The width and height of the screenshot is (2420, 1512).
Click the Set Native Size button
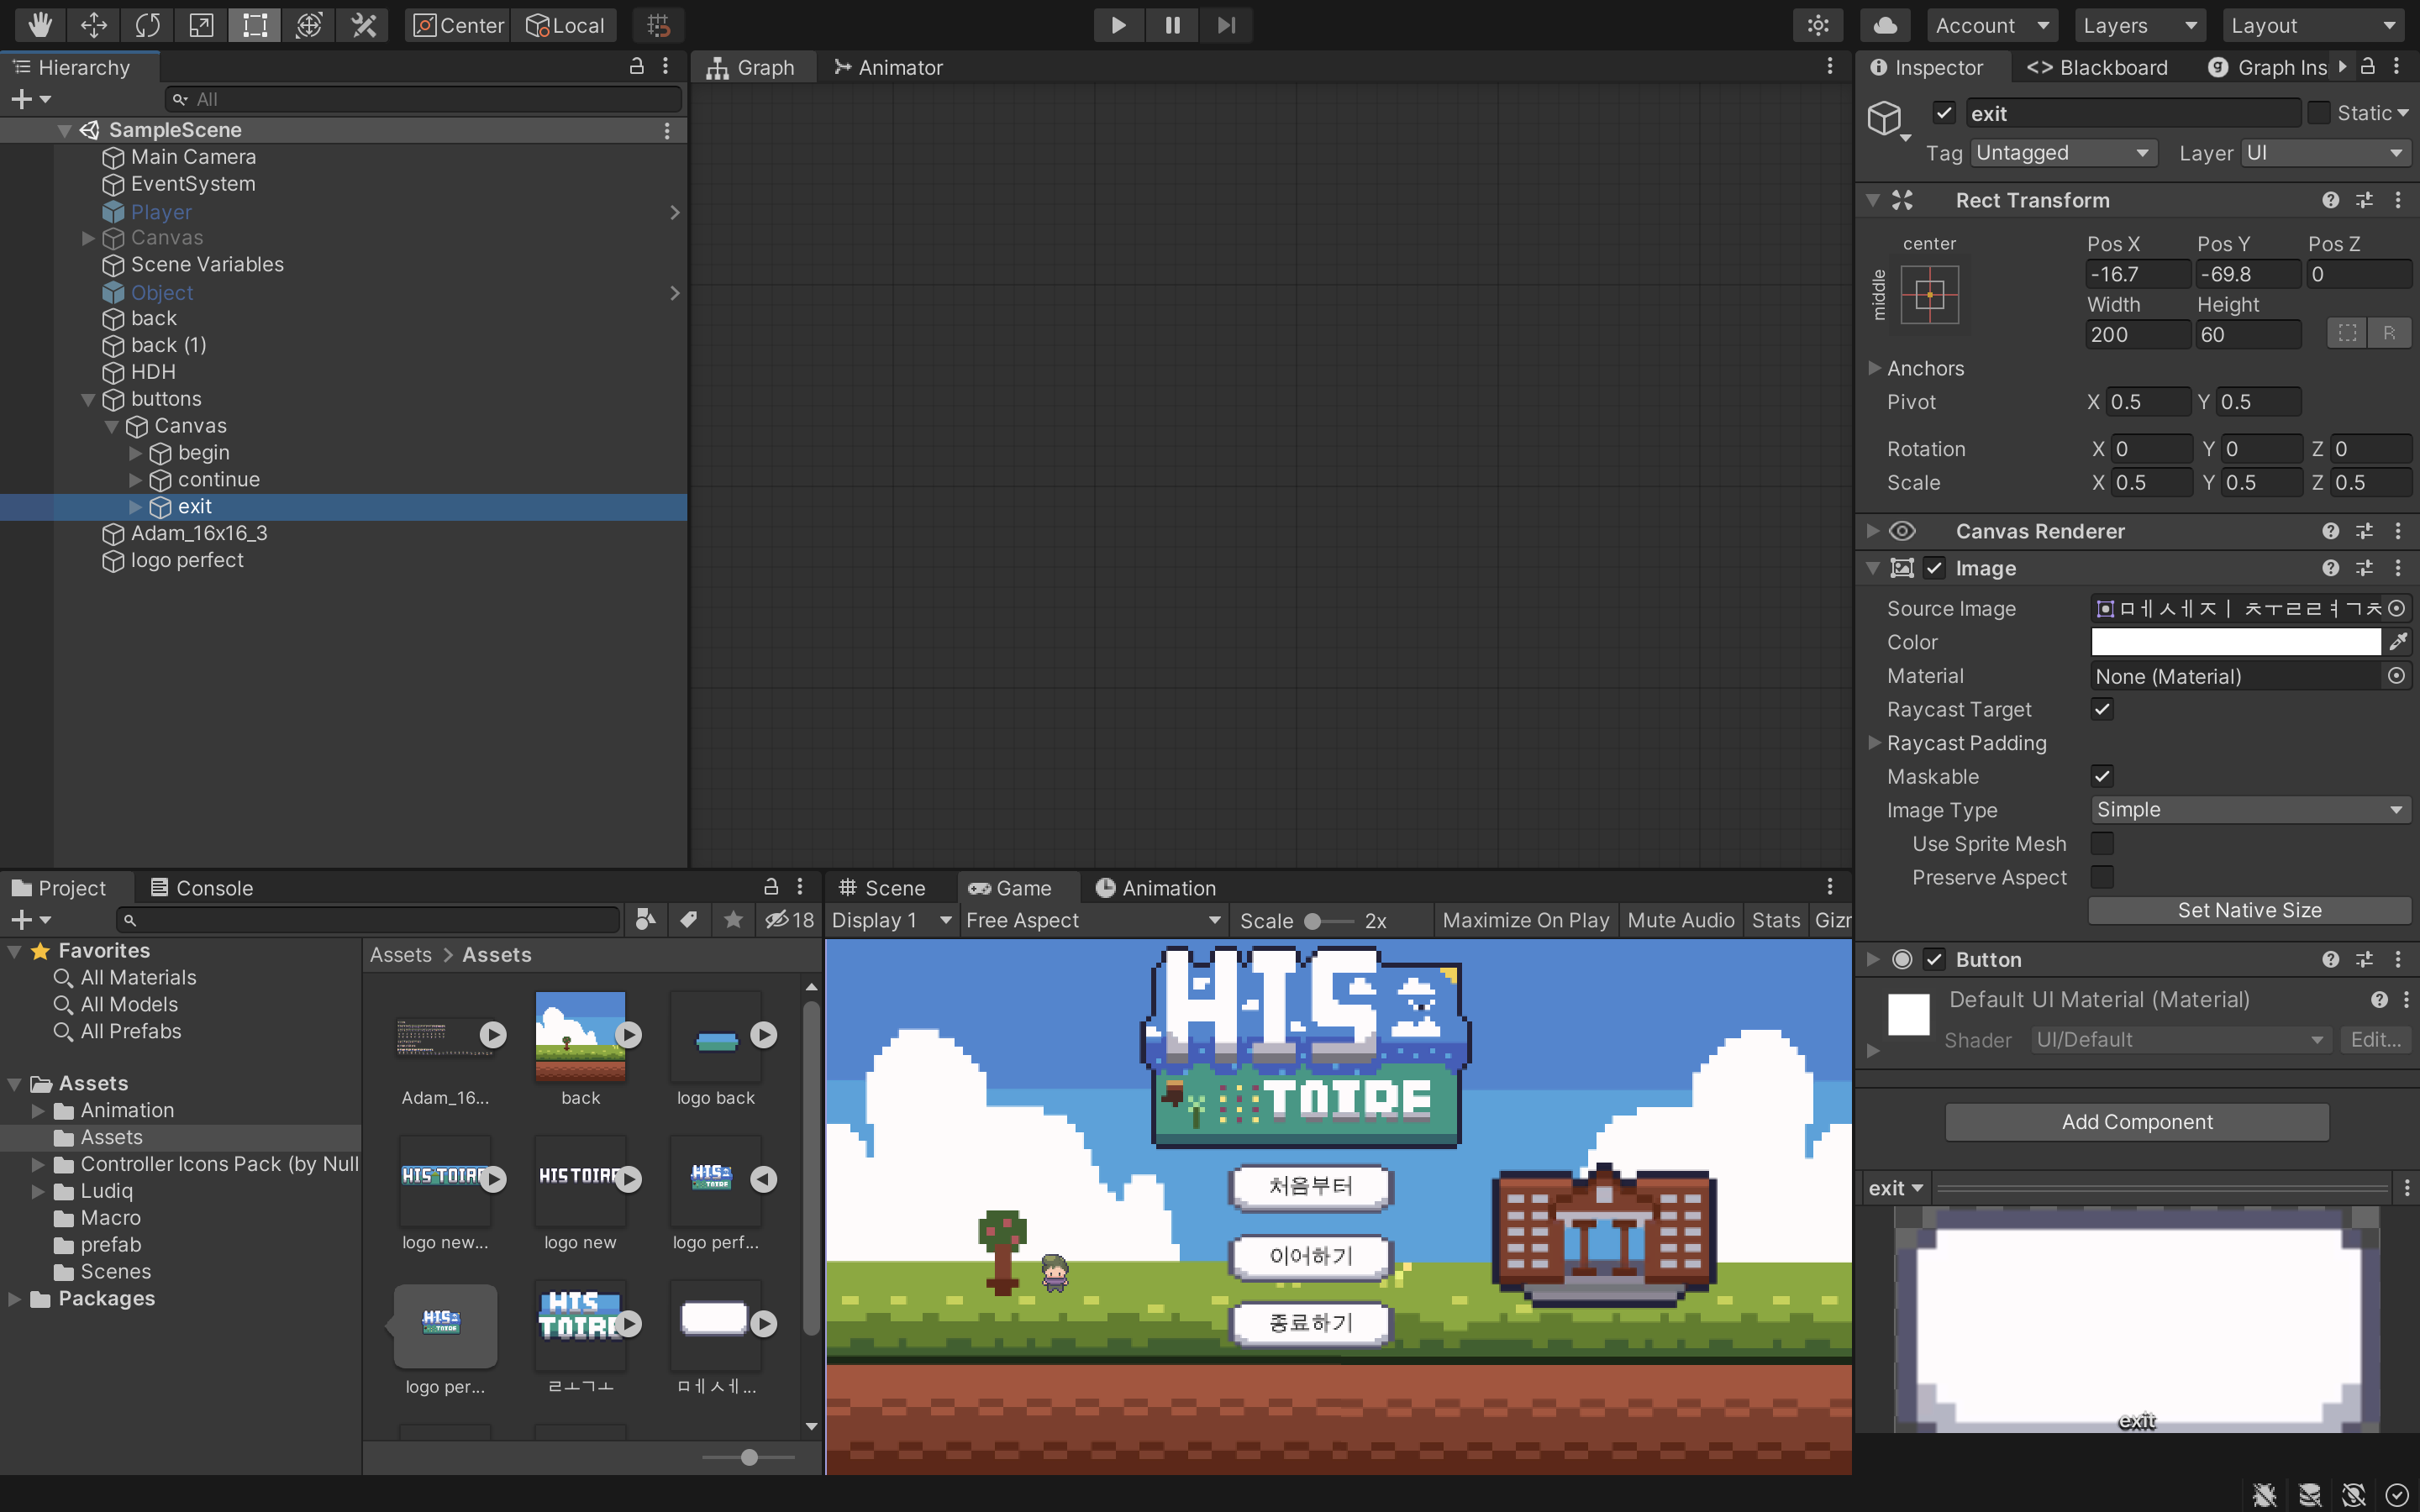coord(2249,910)
